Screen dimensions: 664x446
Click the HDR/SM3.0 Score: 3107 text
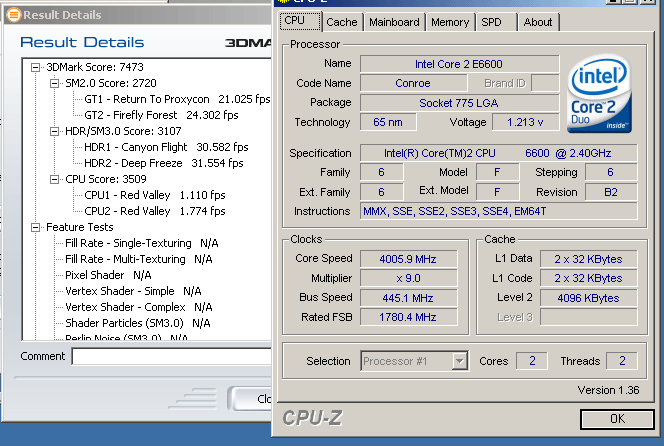click(123, 131)
